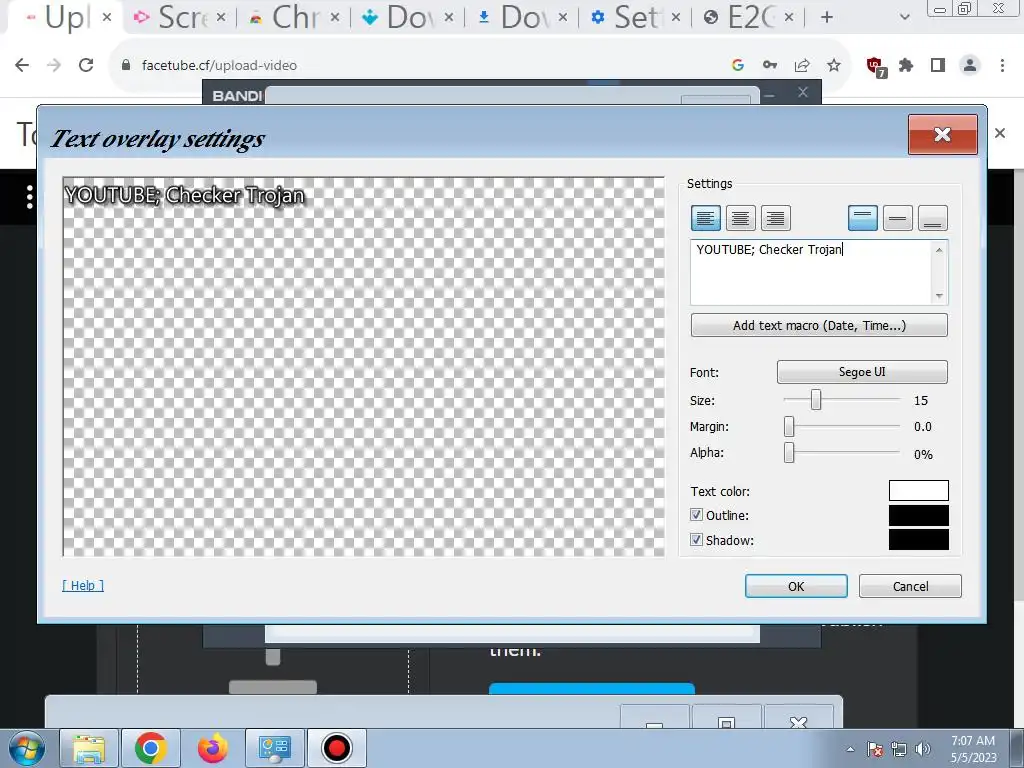The width and height of the screenshot is (1024, 768).
Task: Pick the Outline color swatch
Action: 918,515
